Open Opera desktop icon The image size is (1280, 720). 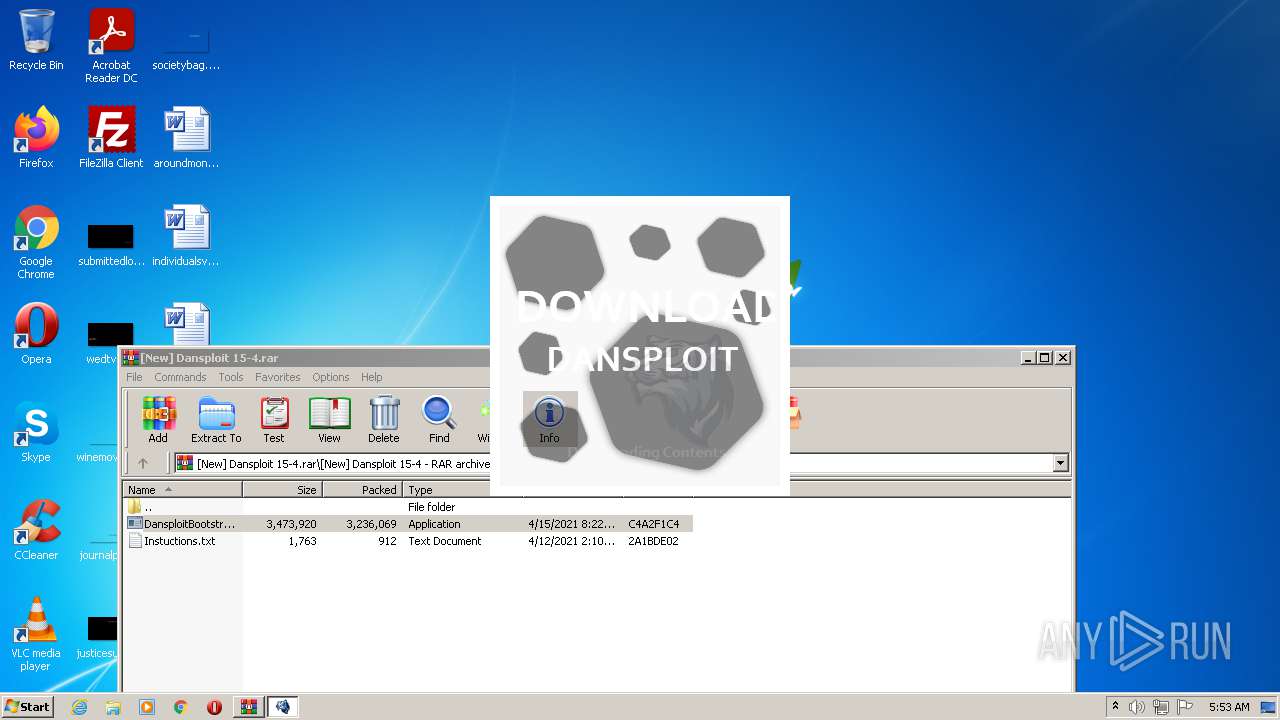[x=36, y=334]
